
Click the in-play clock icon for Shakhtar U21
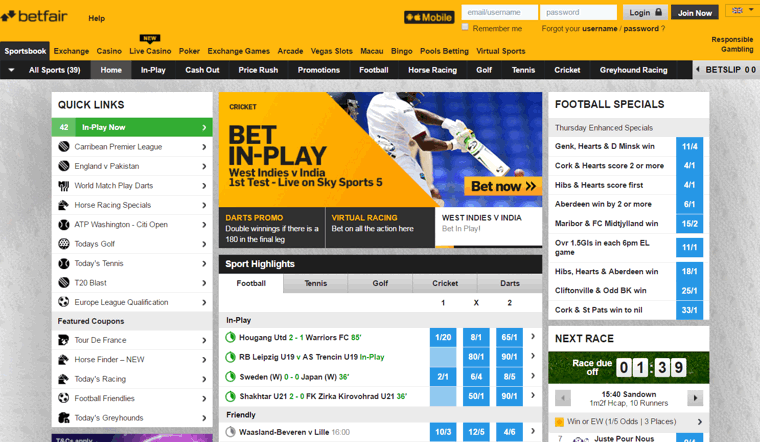(x=231, y=396)
